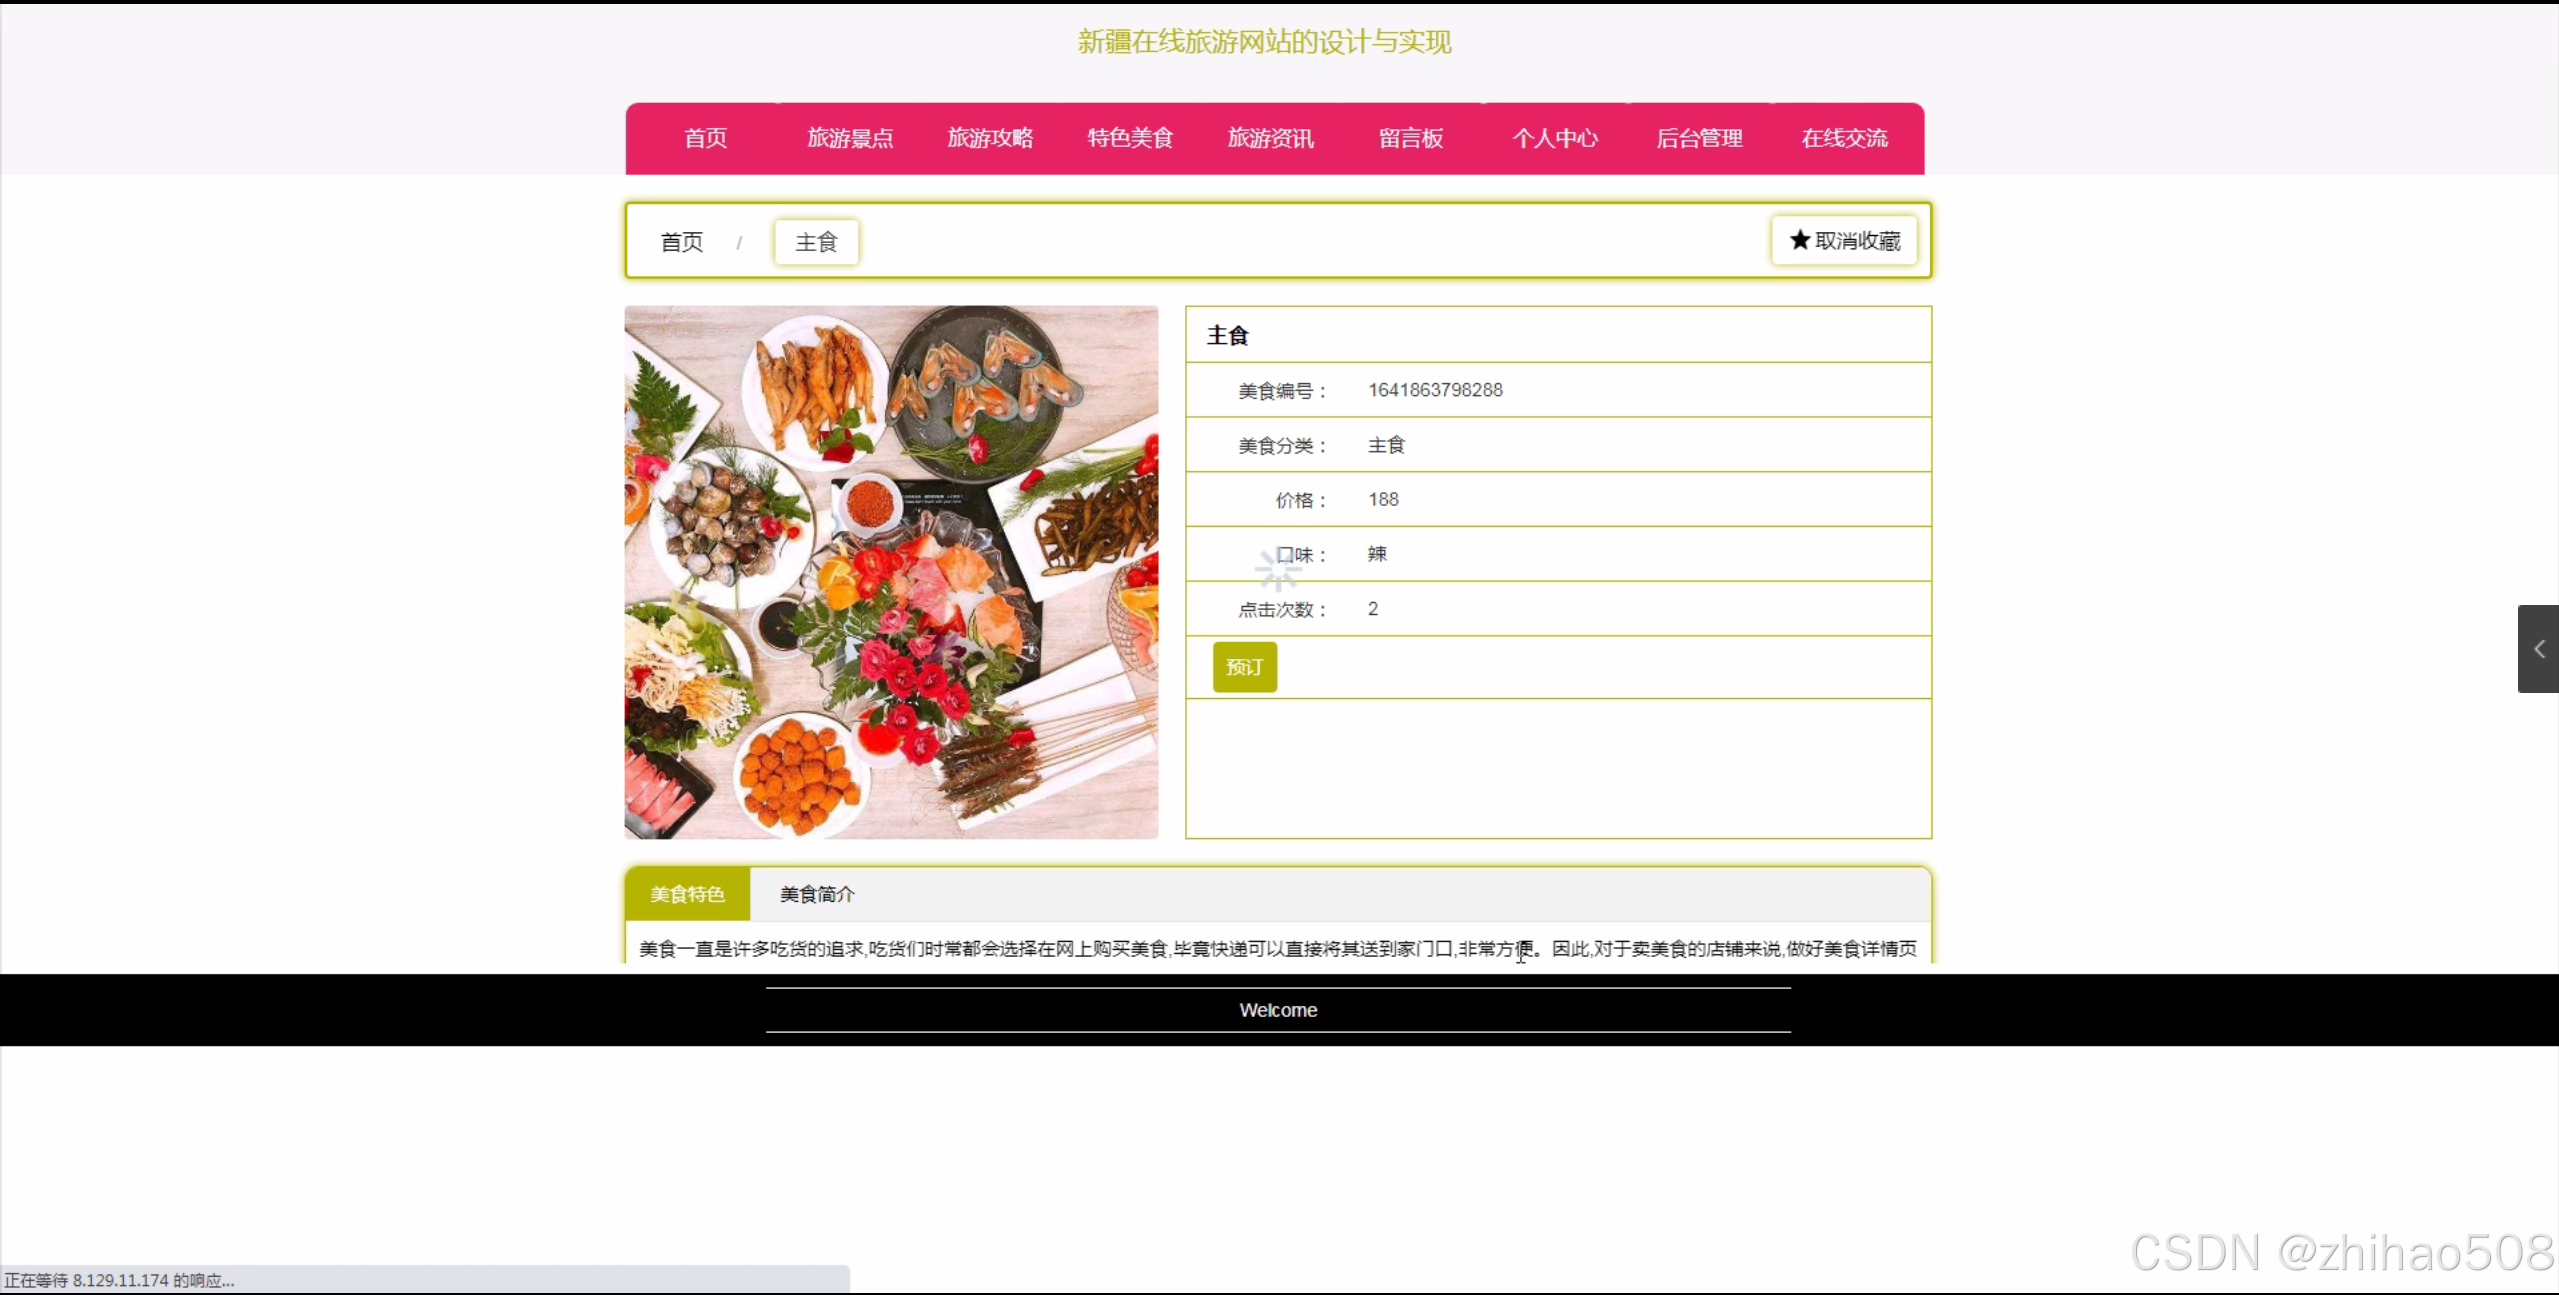Viewport: 2559px width, 1295px height.
Task: Select the 美食特色 tab
Action: pyautogui.click(x=687, y=894)
